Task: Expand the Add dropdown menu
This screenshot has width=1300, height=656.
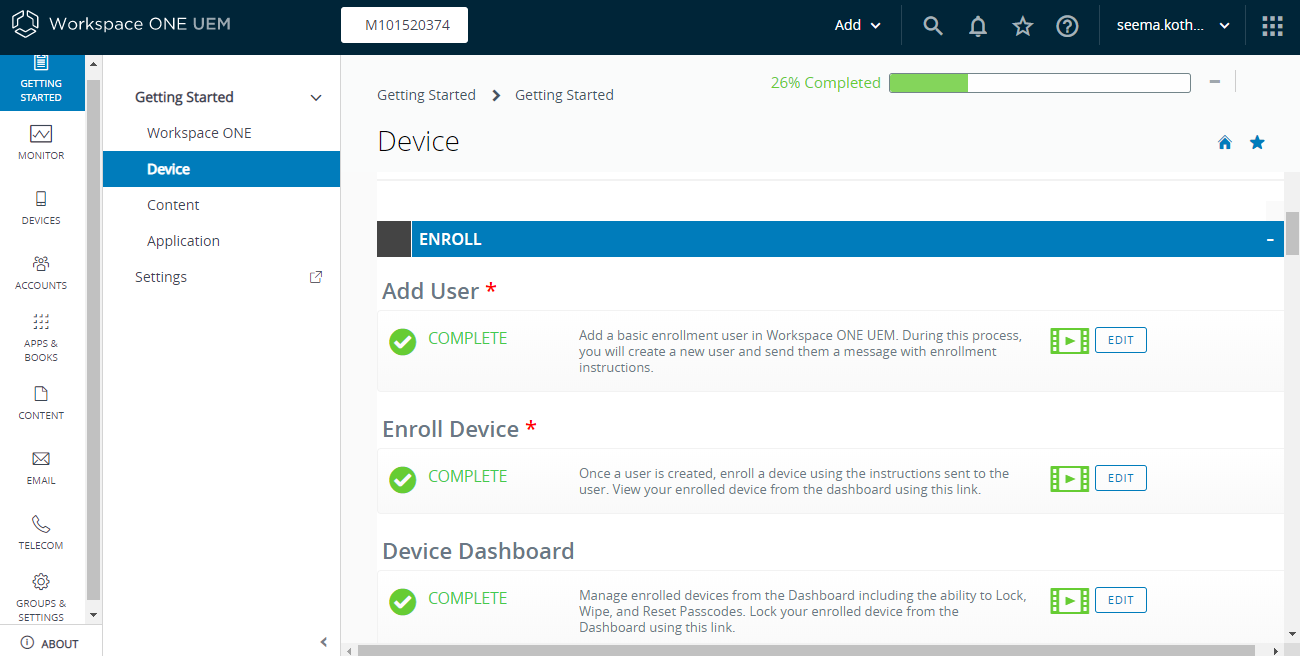Action: click(x=858, y=26)
